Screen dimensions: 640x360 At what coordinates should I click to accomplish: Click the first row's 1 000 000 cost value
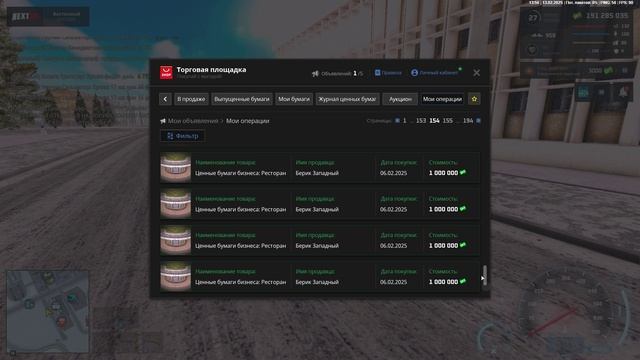[447, 173]
